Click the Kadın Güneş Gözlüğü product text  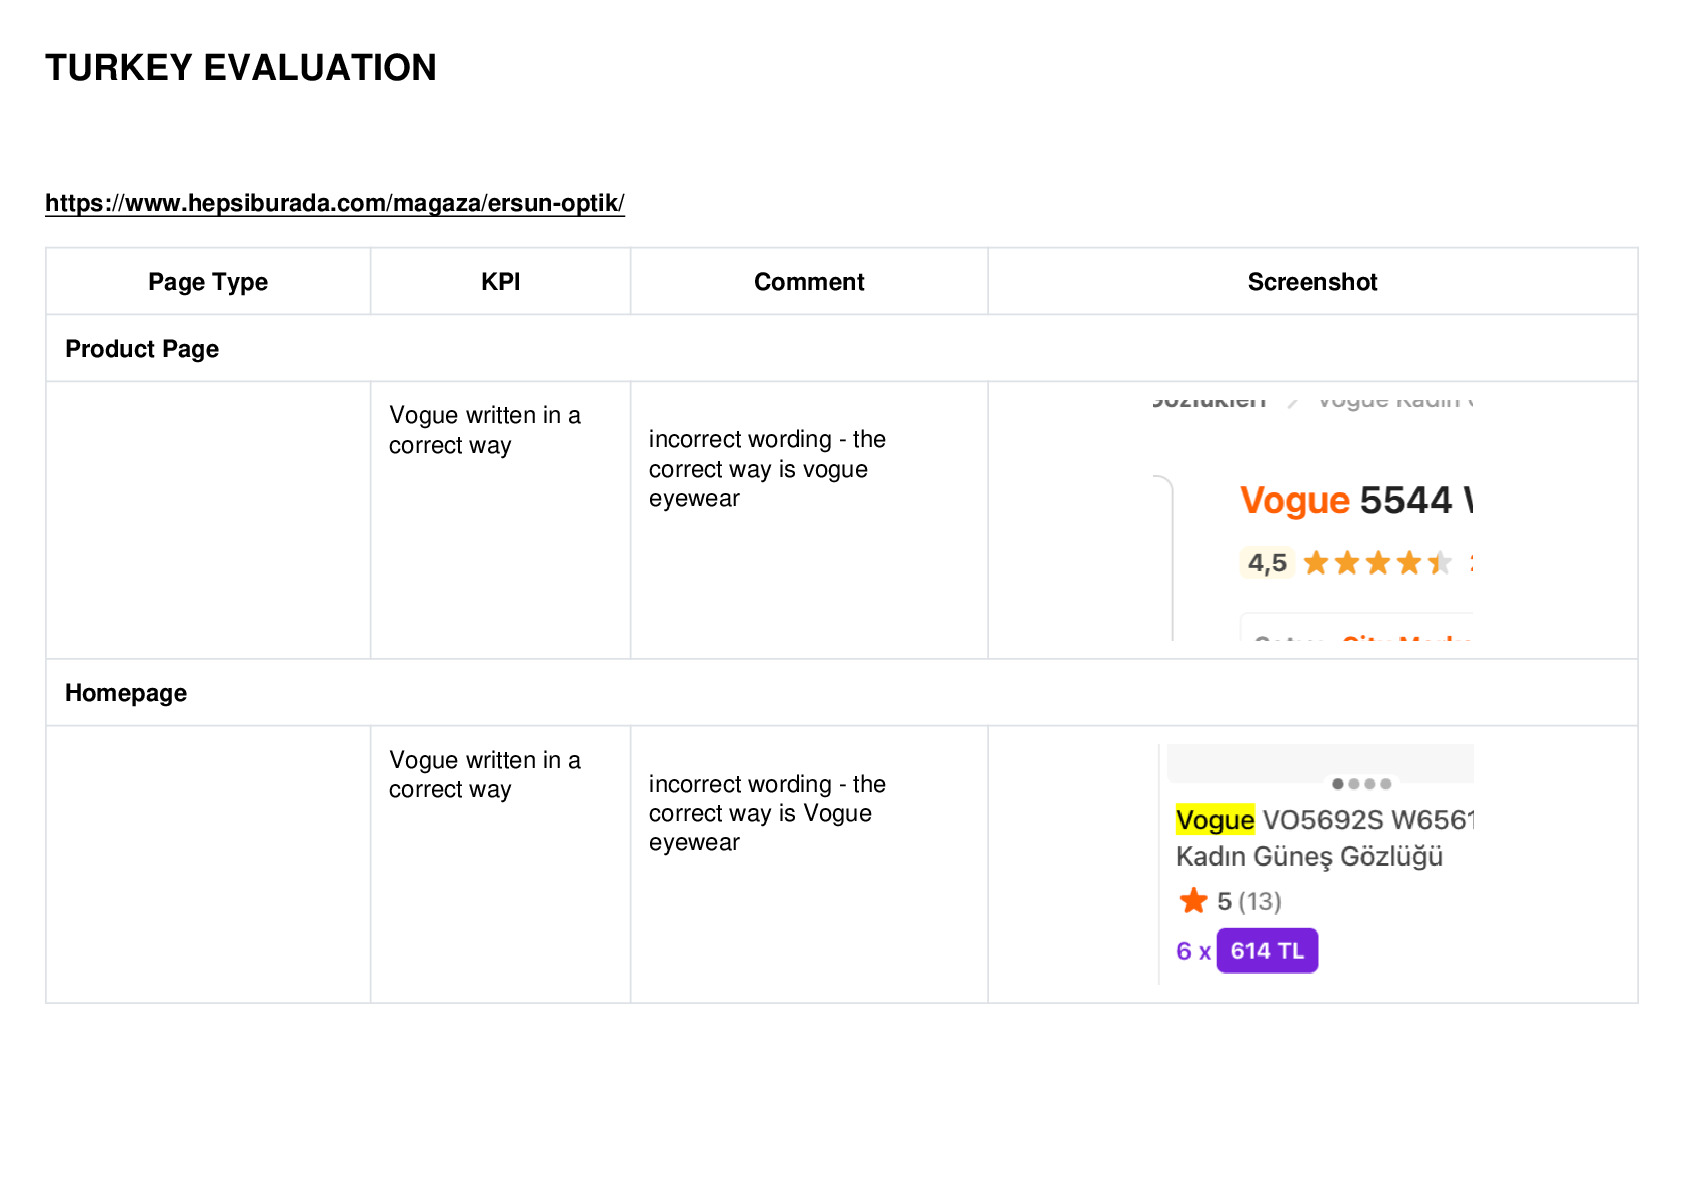tap(1310, 857)
